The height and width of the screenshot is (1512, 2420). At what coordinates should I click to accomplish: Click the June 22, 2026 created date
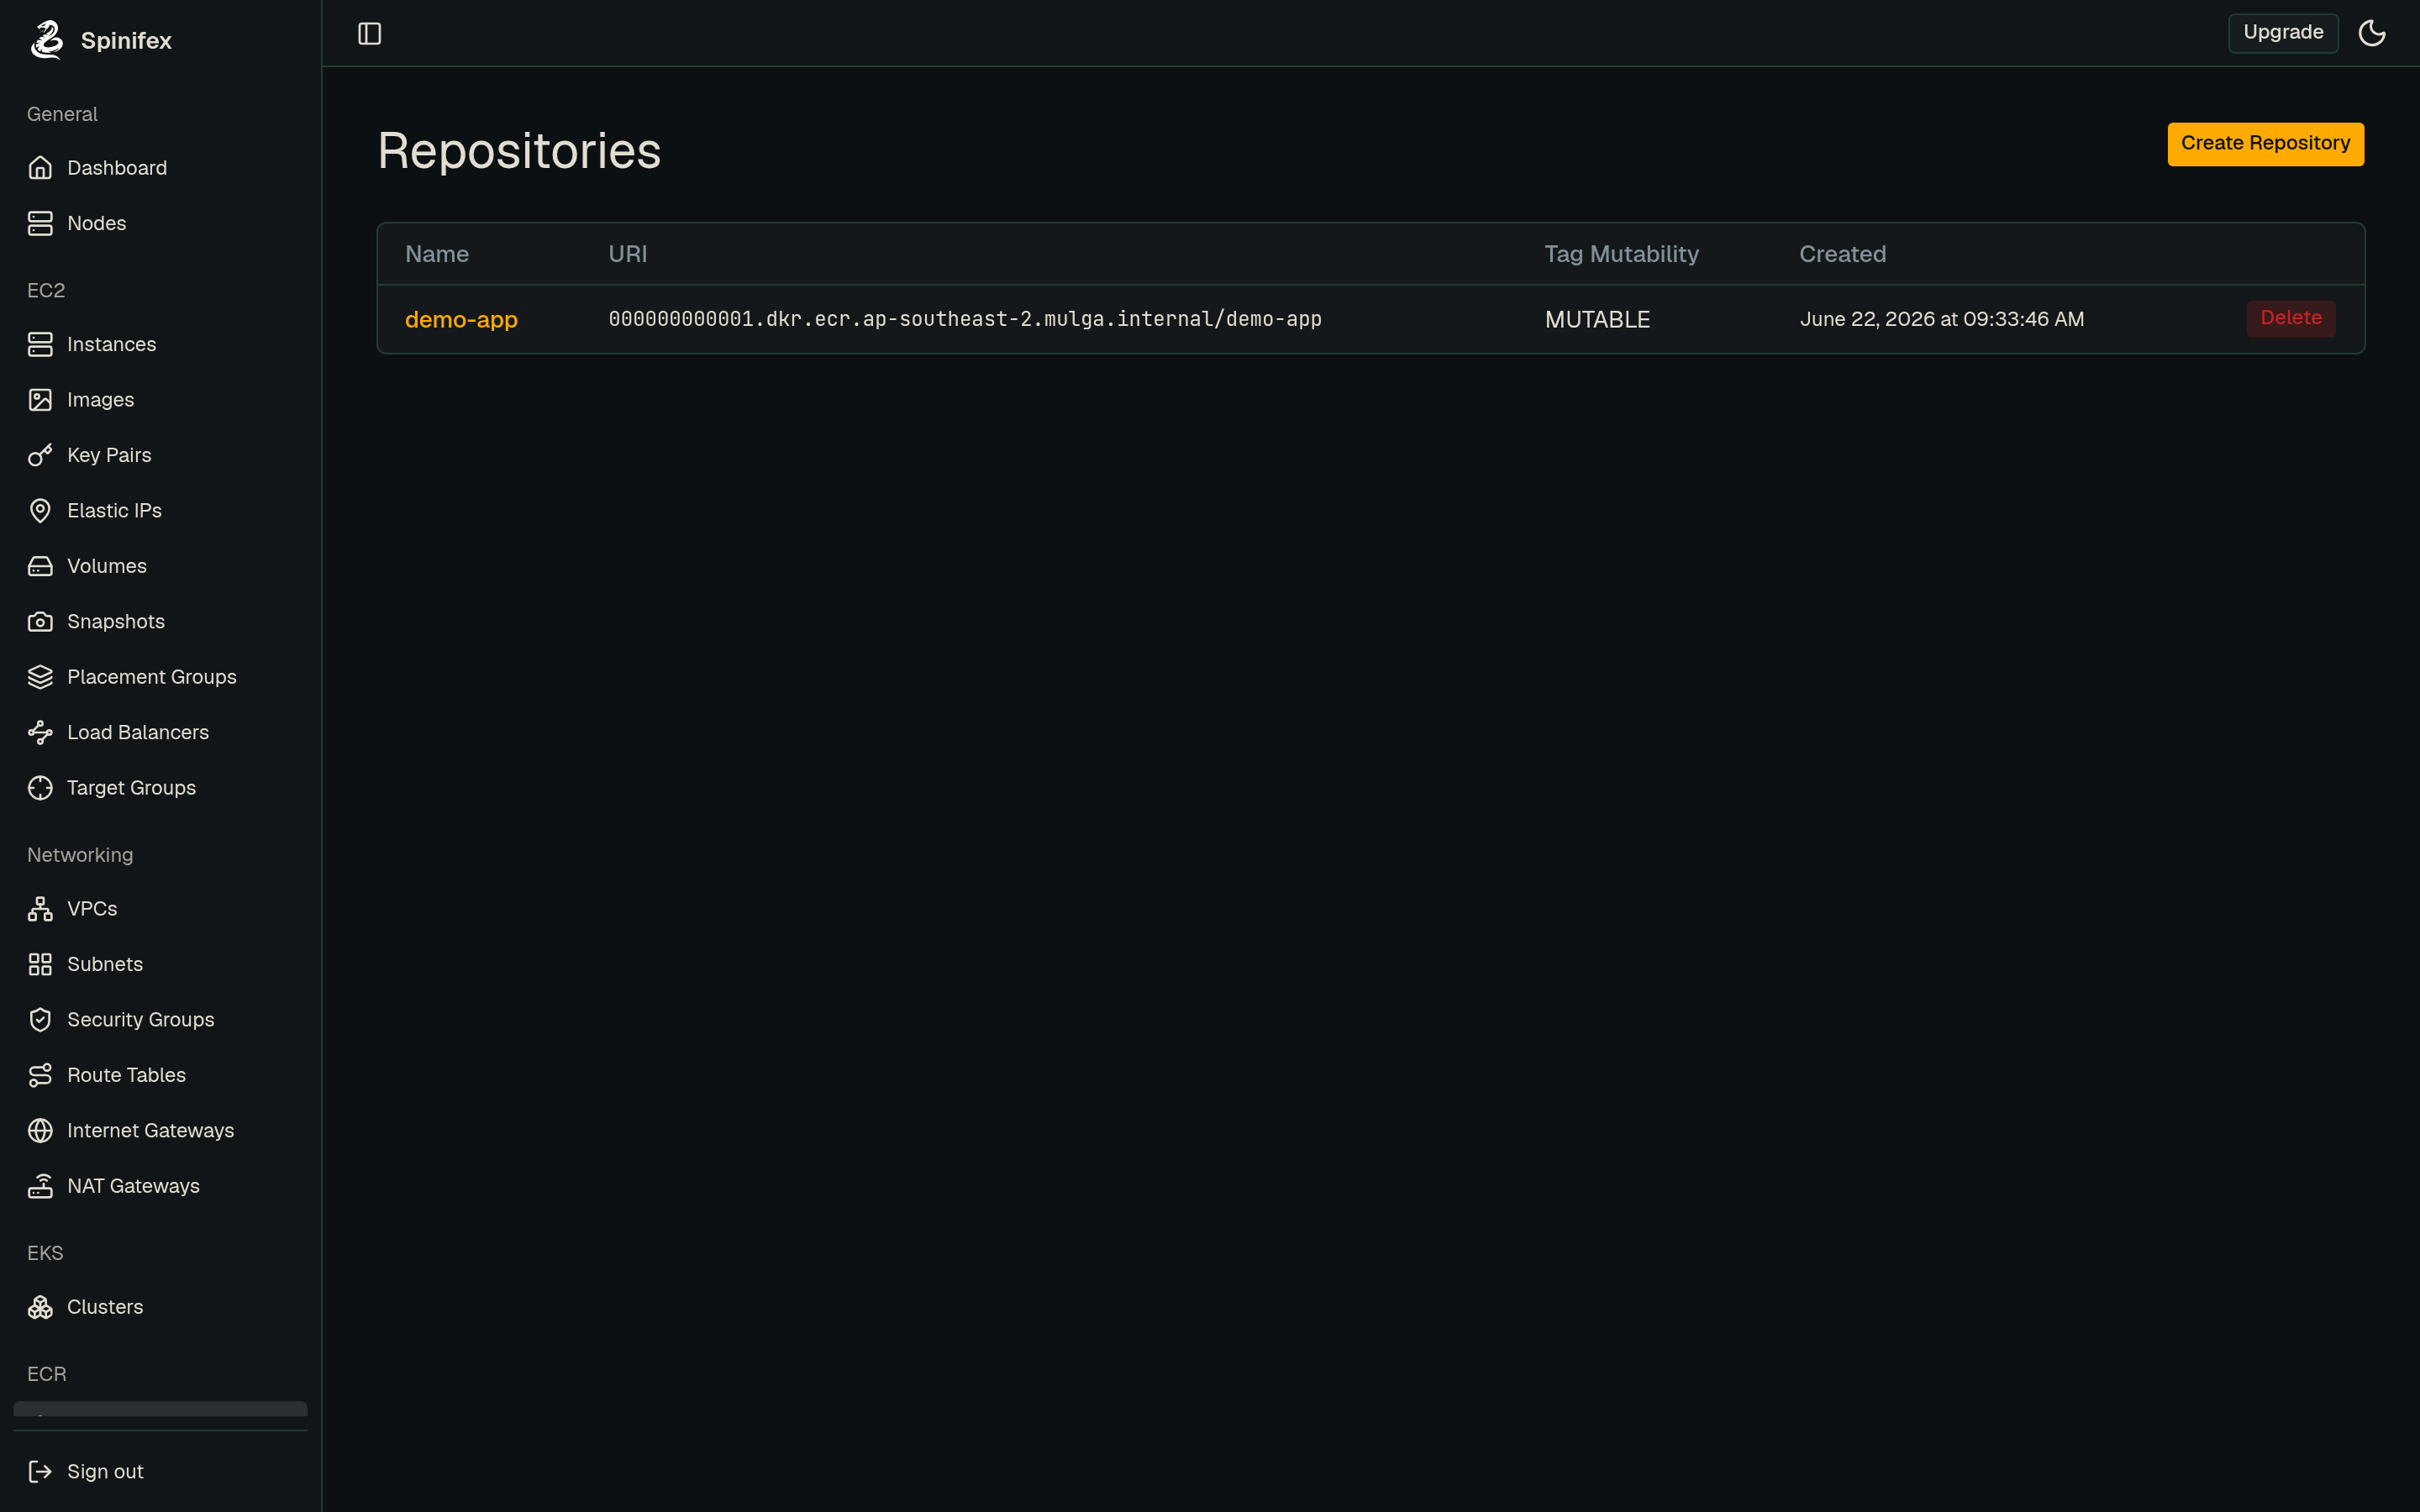[1941, 319]
